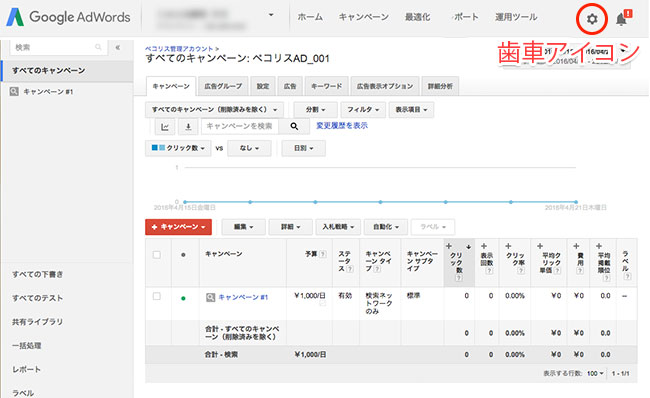Click the help icon beside 予算 header
The height and width of the screenshot is (398, 650).
(323, 254)
